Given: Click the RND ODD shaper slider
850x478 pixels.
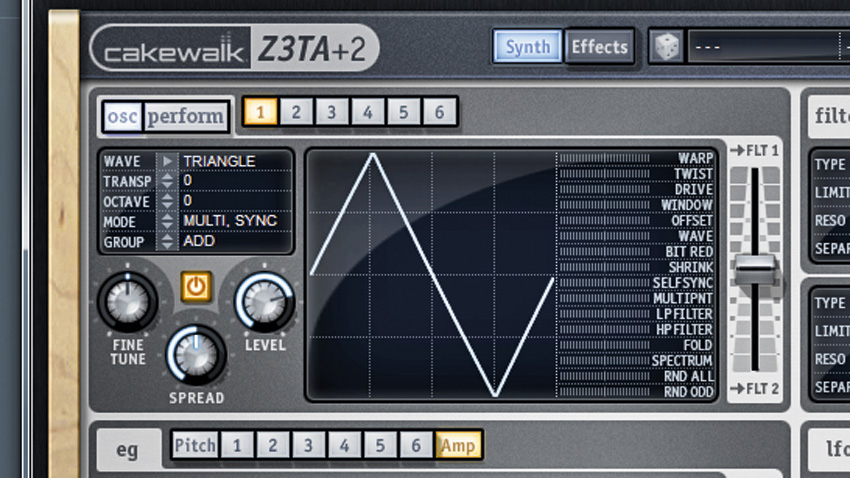Looking at the screenshot, I should [604, 391].
